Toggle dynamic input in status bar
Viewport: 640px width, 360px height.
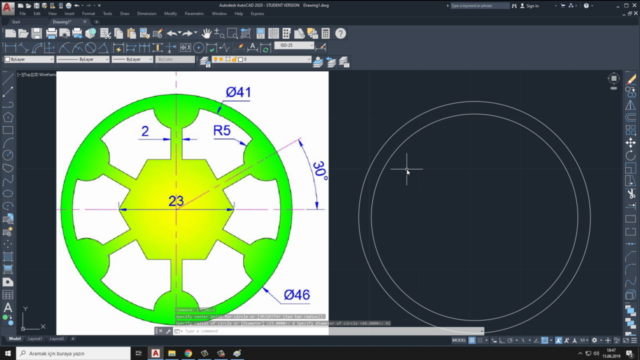[494, 340]
